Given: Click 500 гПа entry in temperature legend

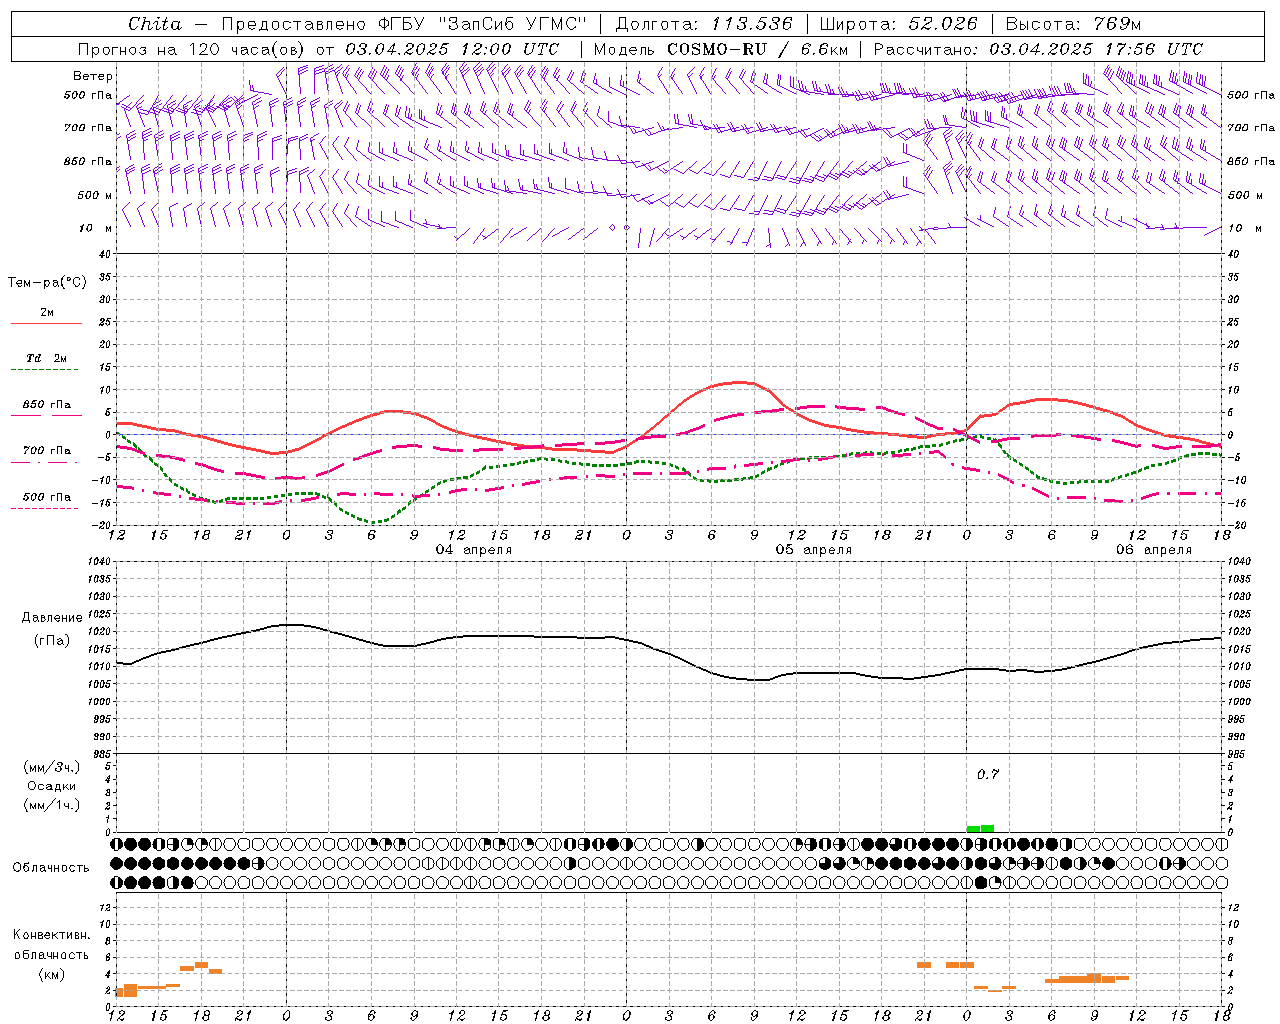Looking at the screenshot, I should [x=47, y=497].
